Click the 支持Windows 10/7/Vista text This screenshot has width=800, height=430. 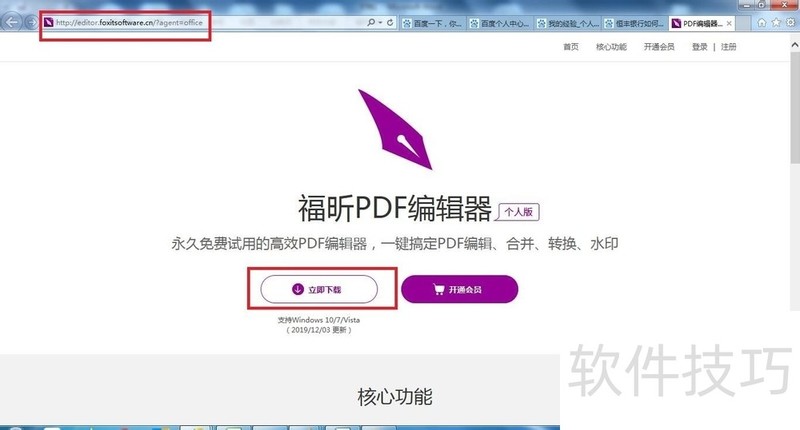(x=319, y=320)
